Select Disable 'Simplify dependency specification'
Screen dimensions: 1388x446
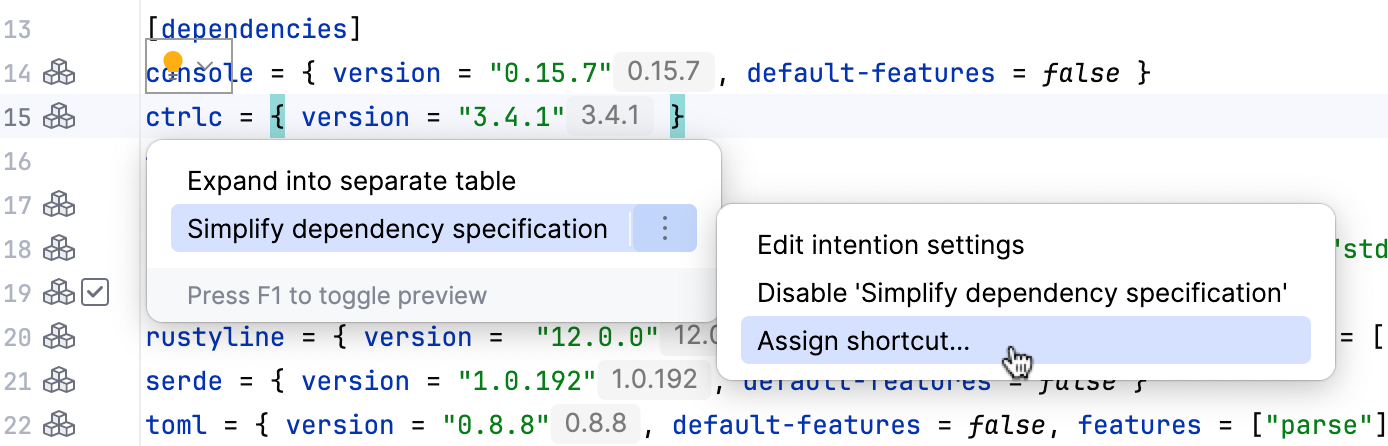pos(1021,293)
